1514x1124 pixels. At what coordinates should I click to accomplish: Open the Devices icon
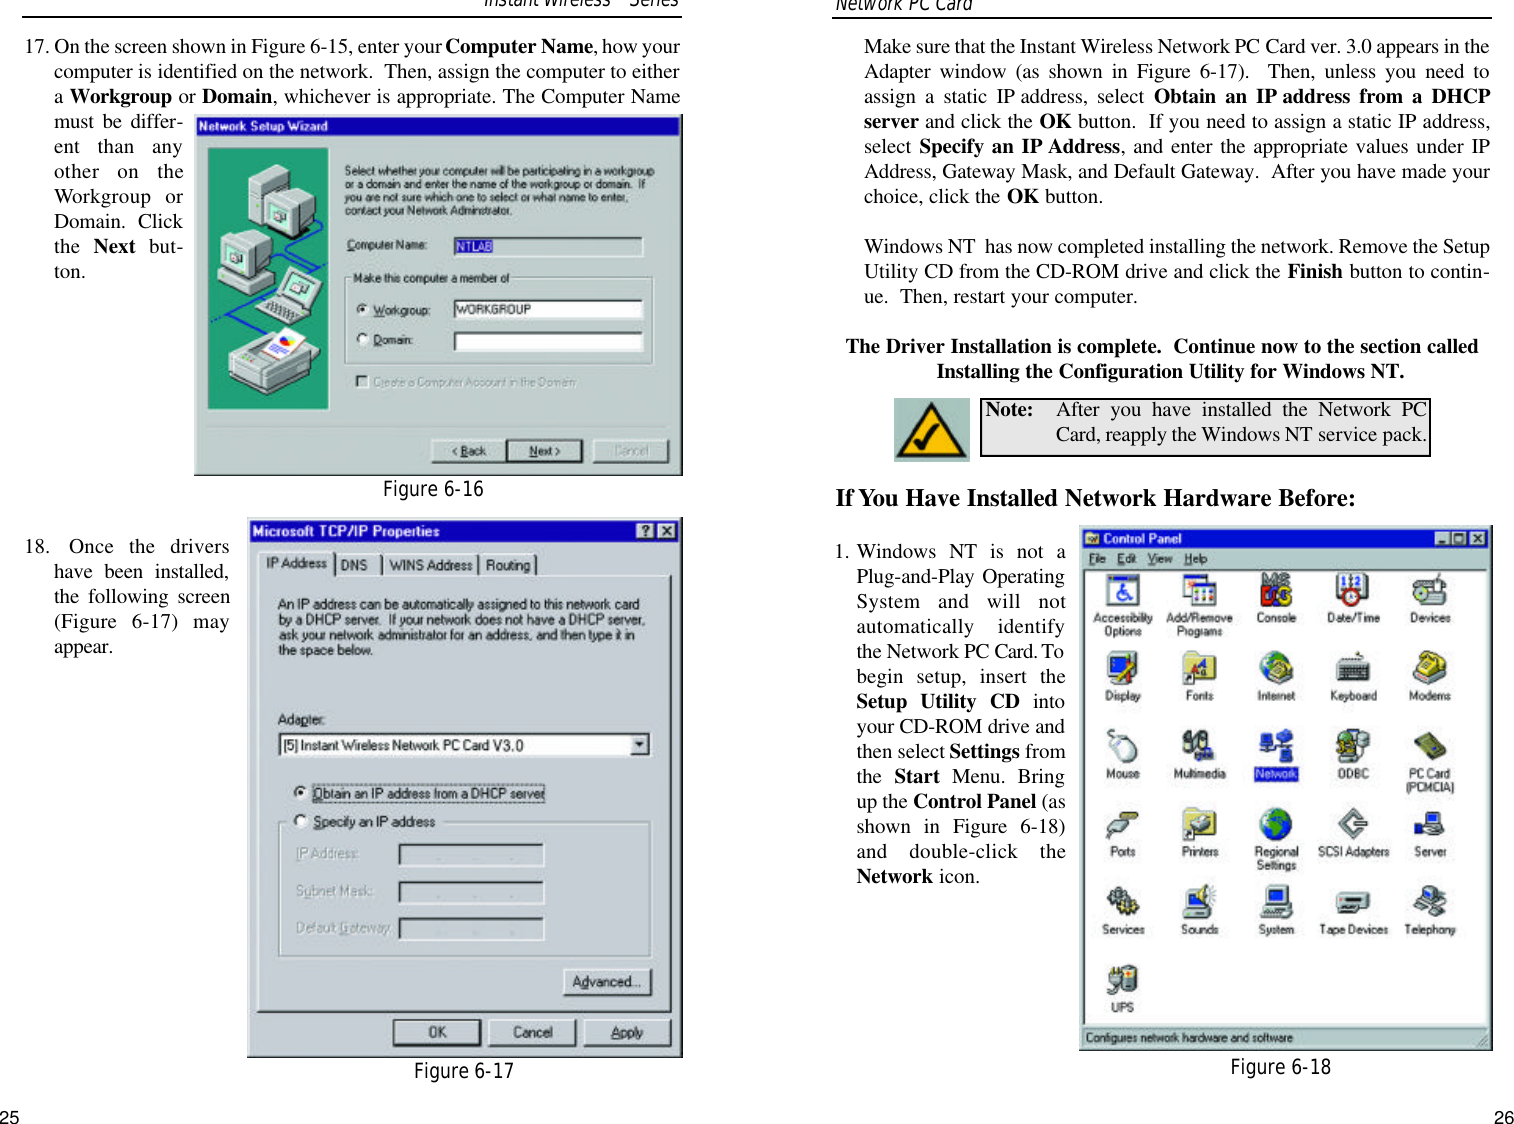pos(1429,599)
